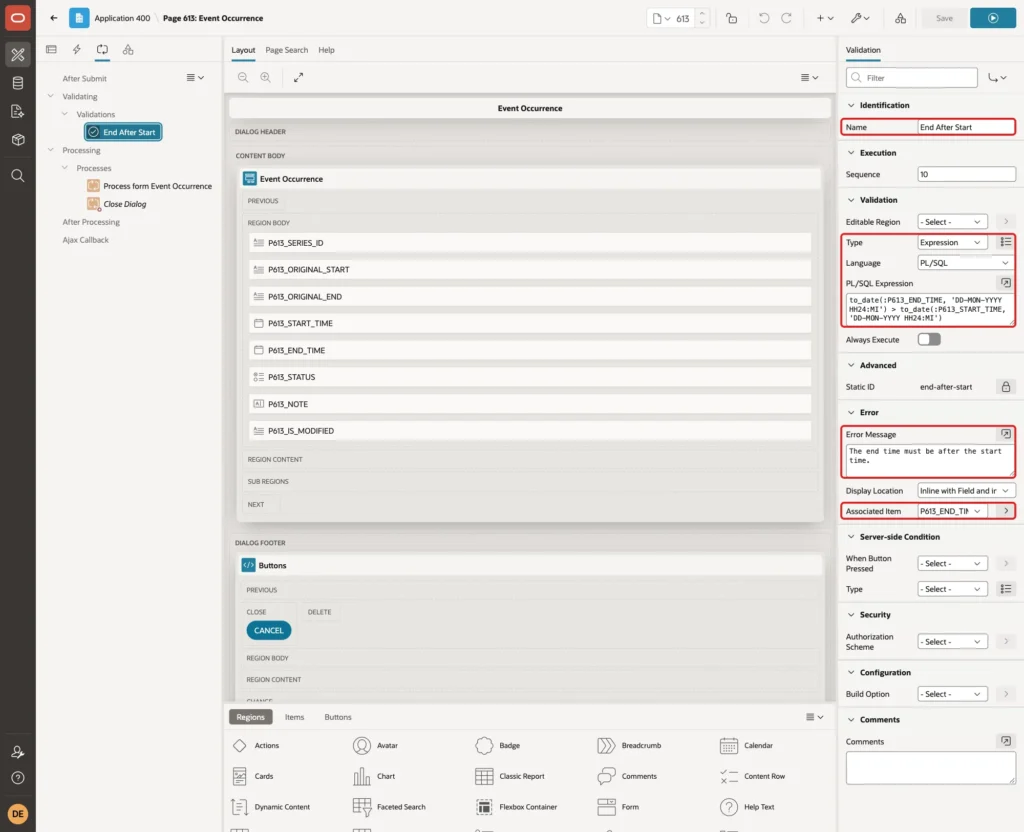Open the validation Type Expression dropdown
The width and height of the screenshot is (1024, 832).
pyautogui.click(x=952, y=242)
